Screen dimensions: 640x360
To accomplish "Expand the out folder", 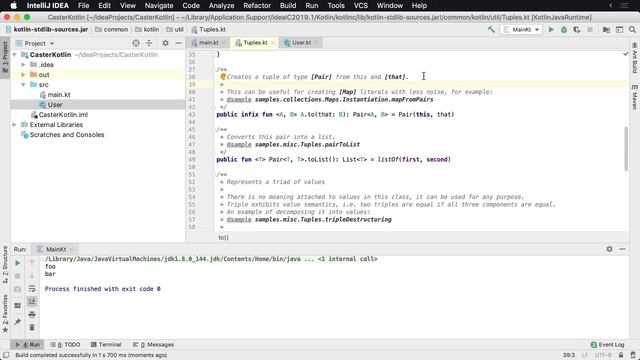I will pos(23,75).
